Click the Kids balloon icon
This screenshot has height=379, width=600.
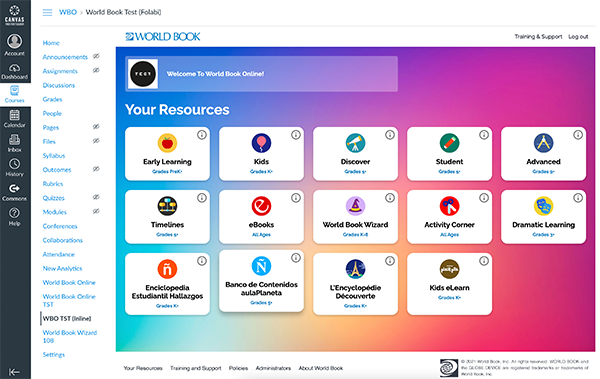261,143
